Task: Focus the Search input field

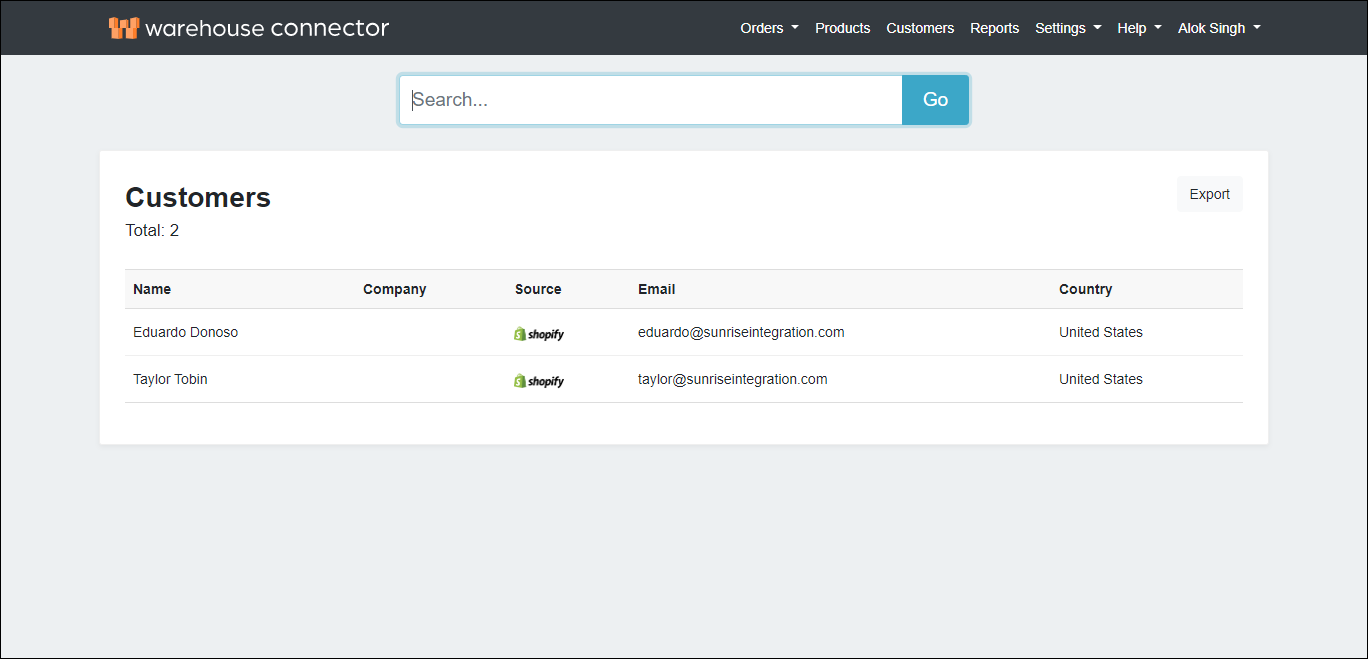Action: point(650,100)
